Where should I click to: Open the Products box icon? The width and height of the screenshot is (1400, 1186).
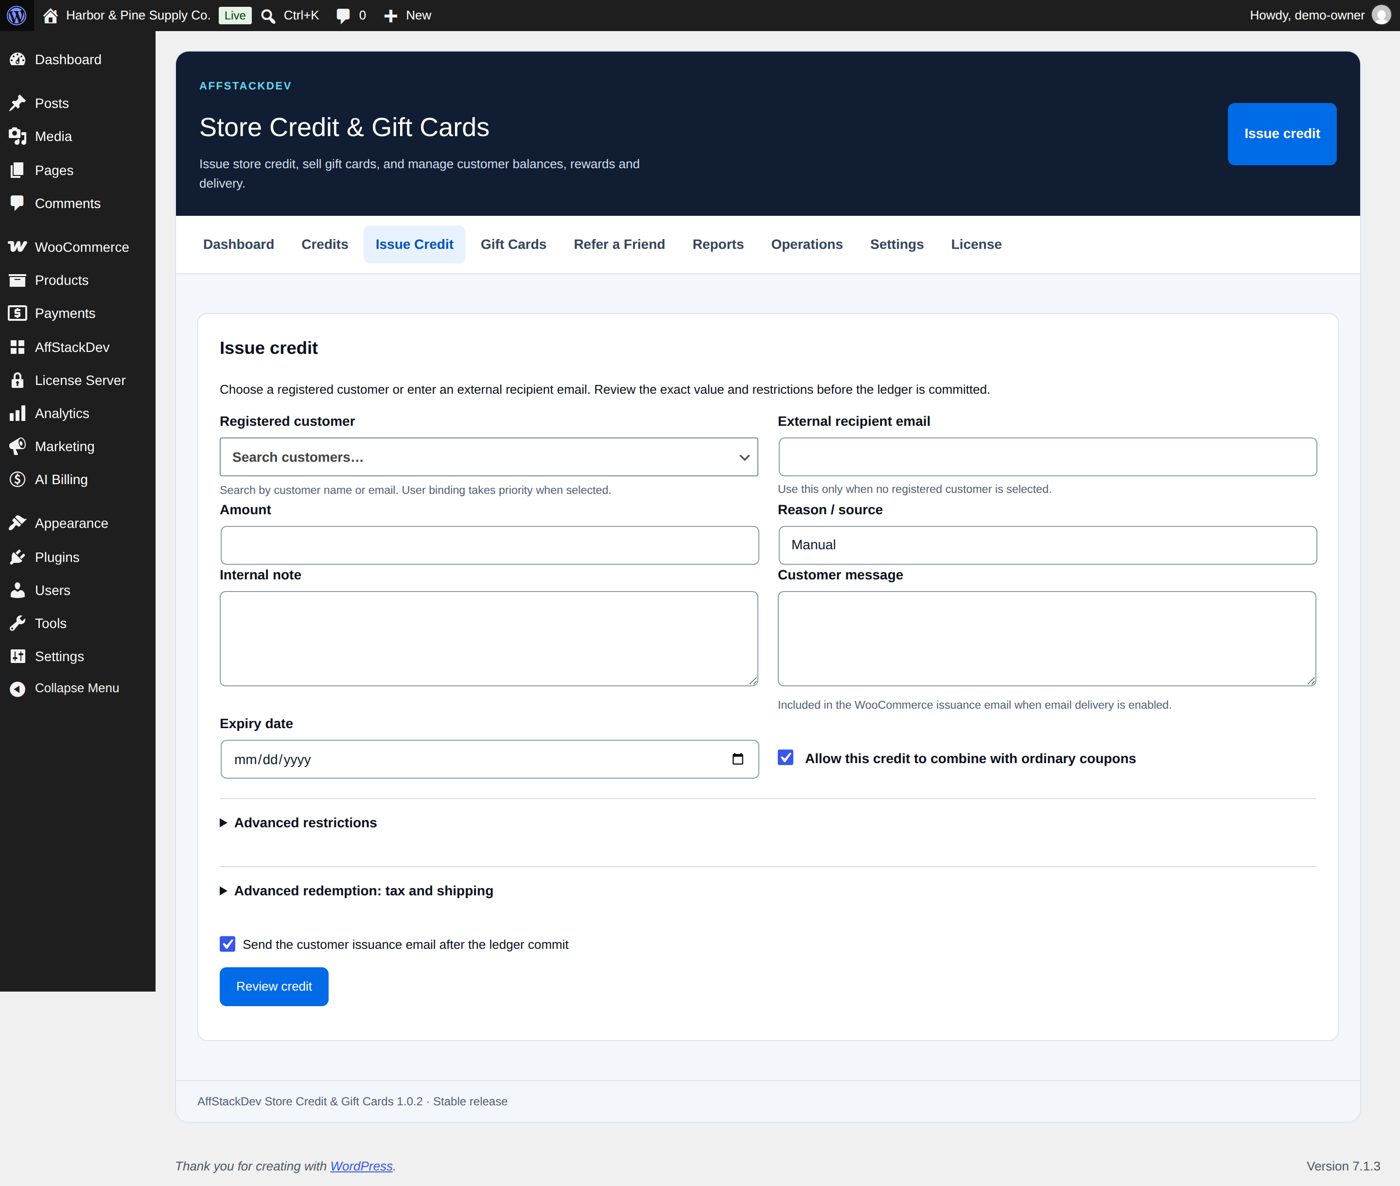pyautogui.click(x=17, y=280)
